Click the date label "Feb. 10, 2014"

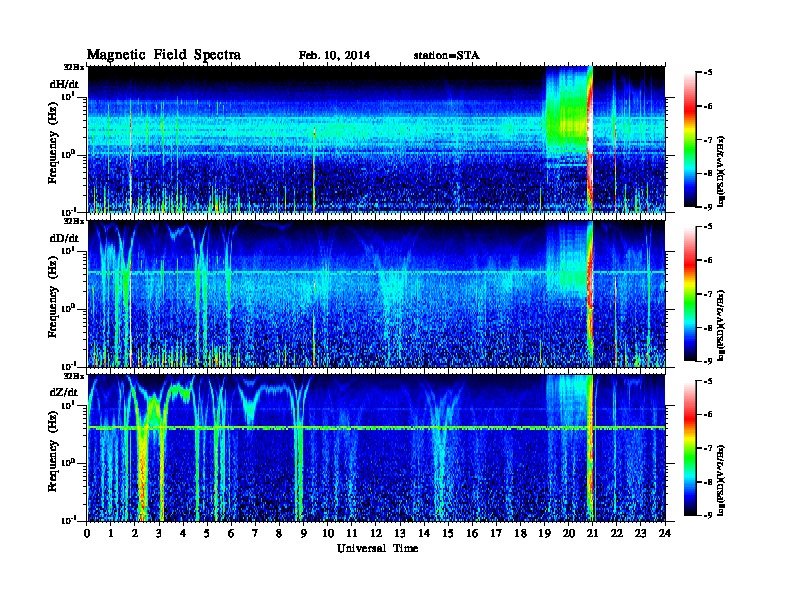coord(334,56)
